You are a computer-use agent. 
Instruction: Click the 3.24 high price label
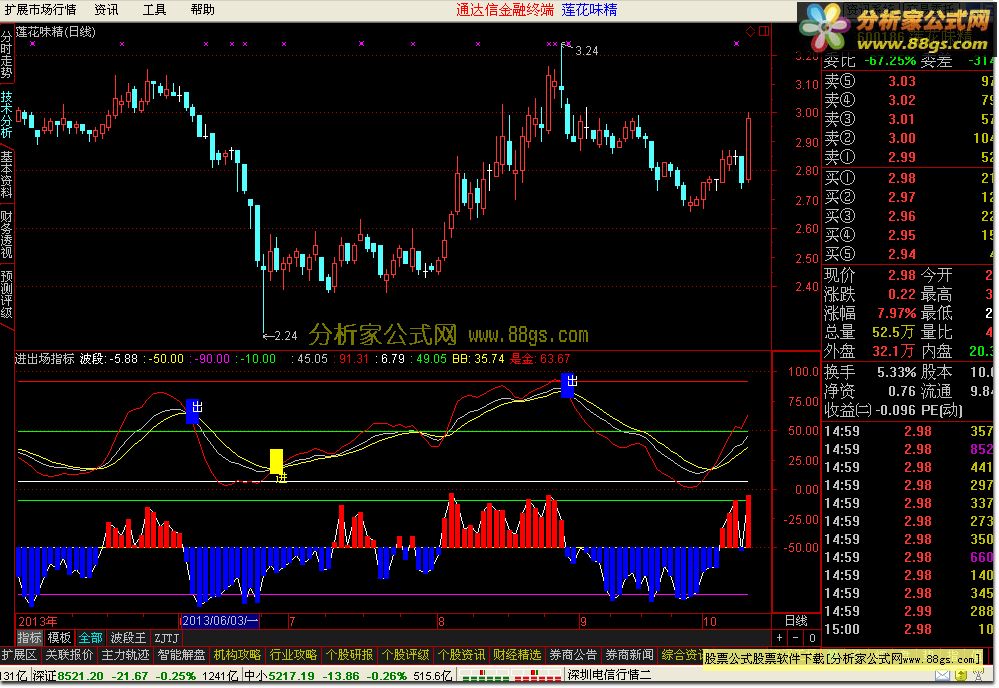[x=587, y=51]
